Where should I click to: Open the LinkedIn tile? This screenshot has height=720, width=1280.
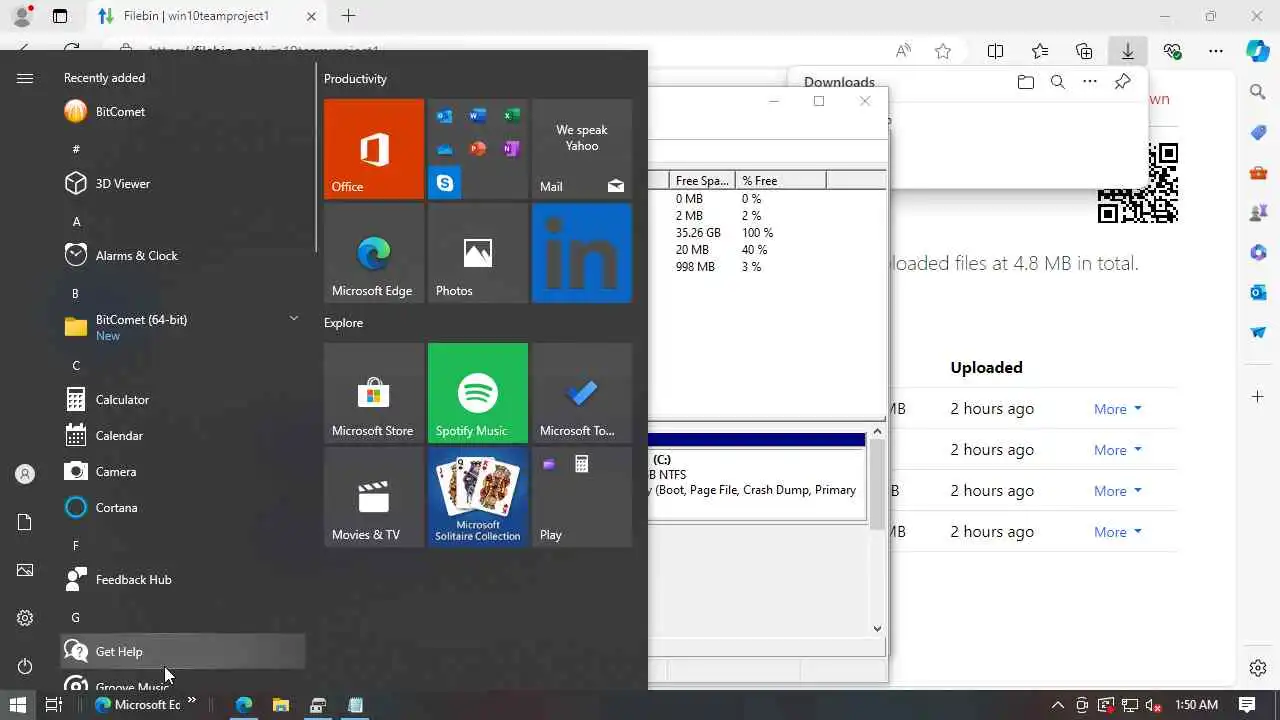[x=582, y=253]
